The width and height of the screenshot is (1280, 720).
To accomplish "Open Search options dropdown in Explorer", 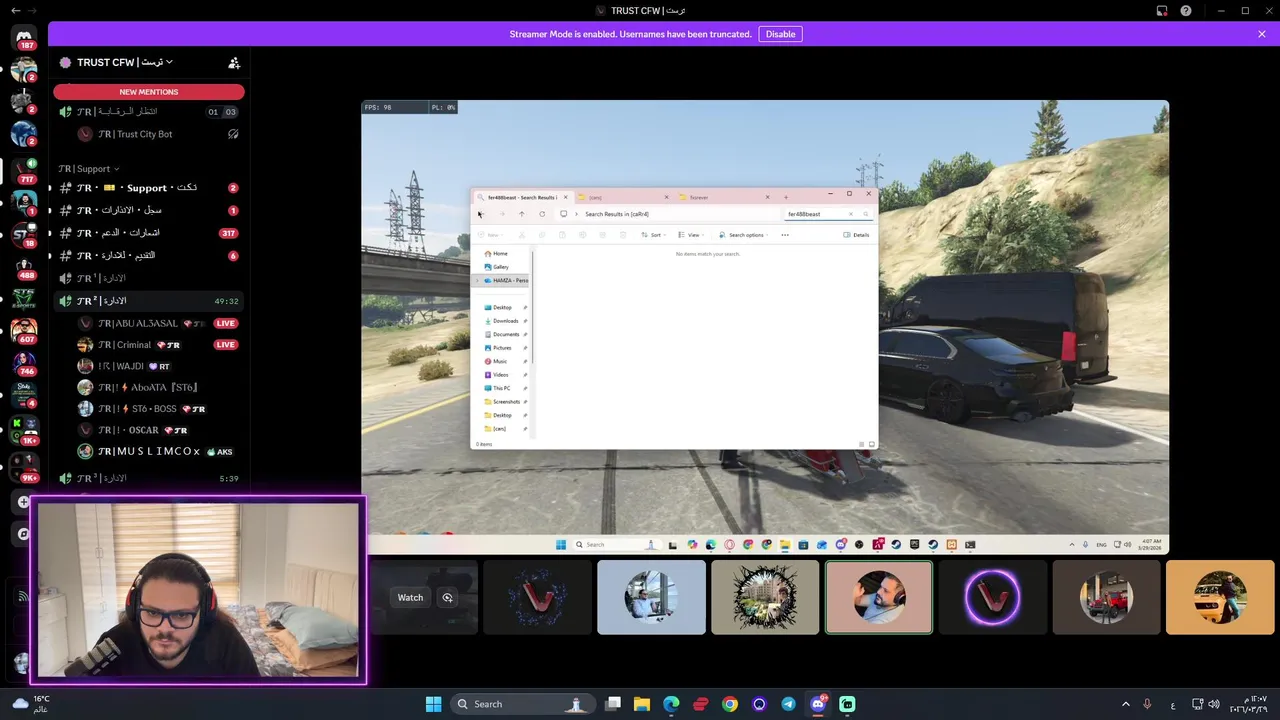I will [744, 235].
